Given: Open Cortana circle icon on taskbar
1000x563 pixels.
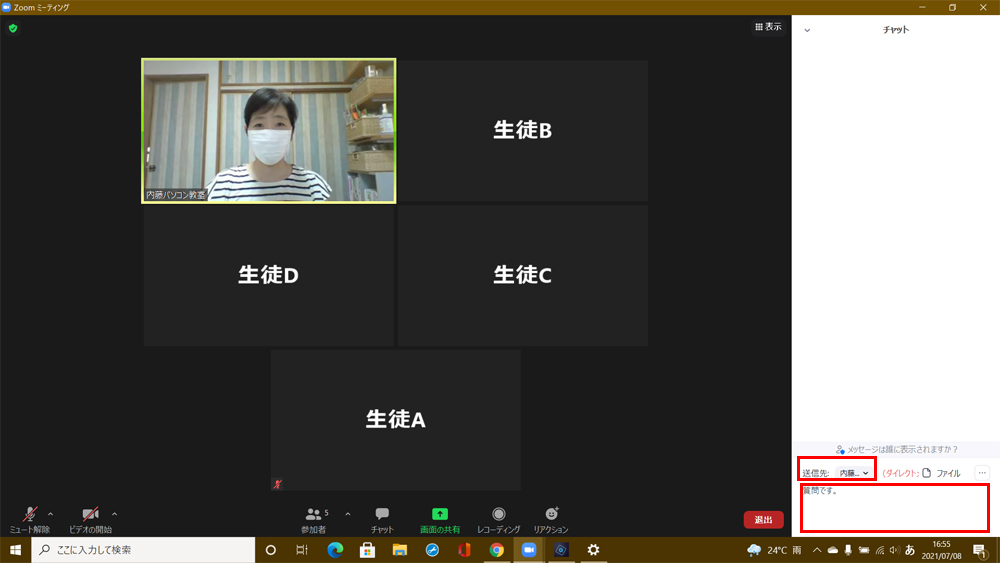Looking at the screenshot, I should click(x=270, y=550).
